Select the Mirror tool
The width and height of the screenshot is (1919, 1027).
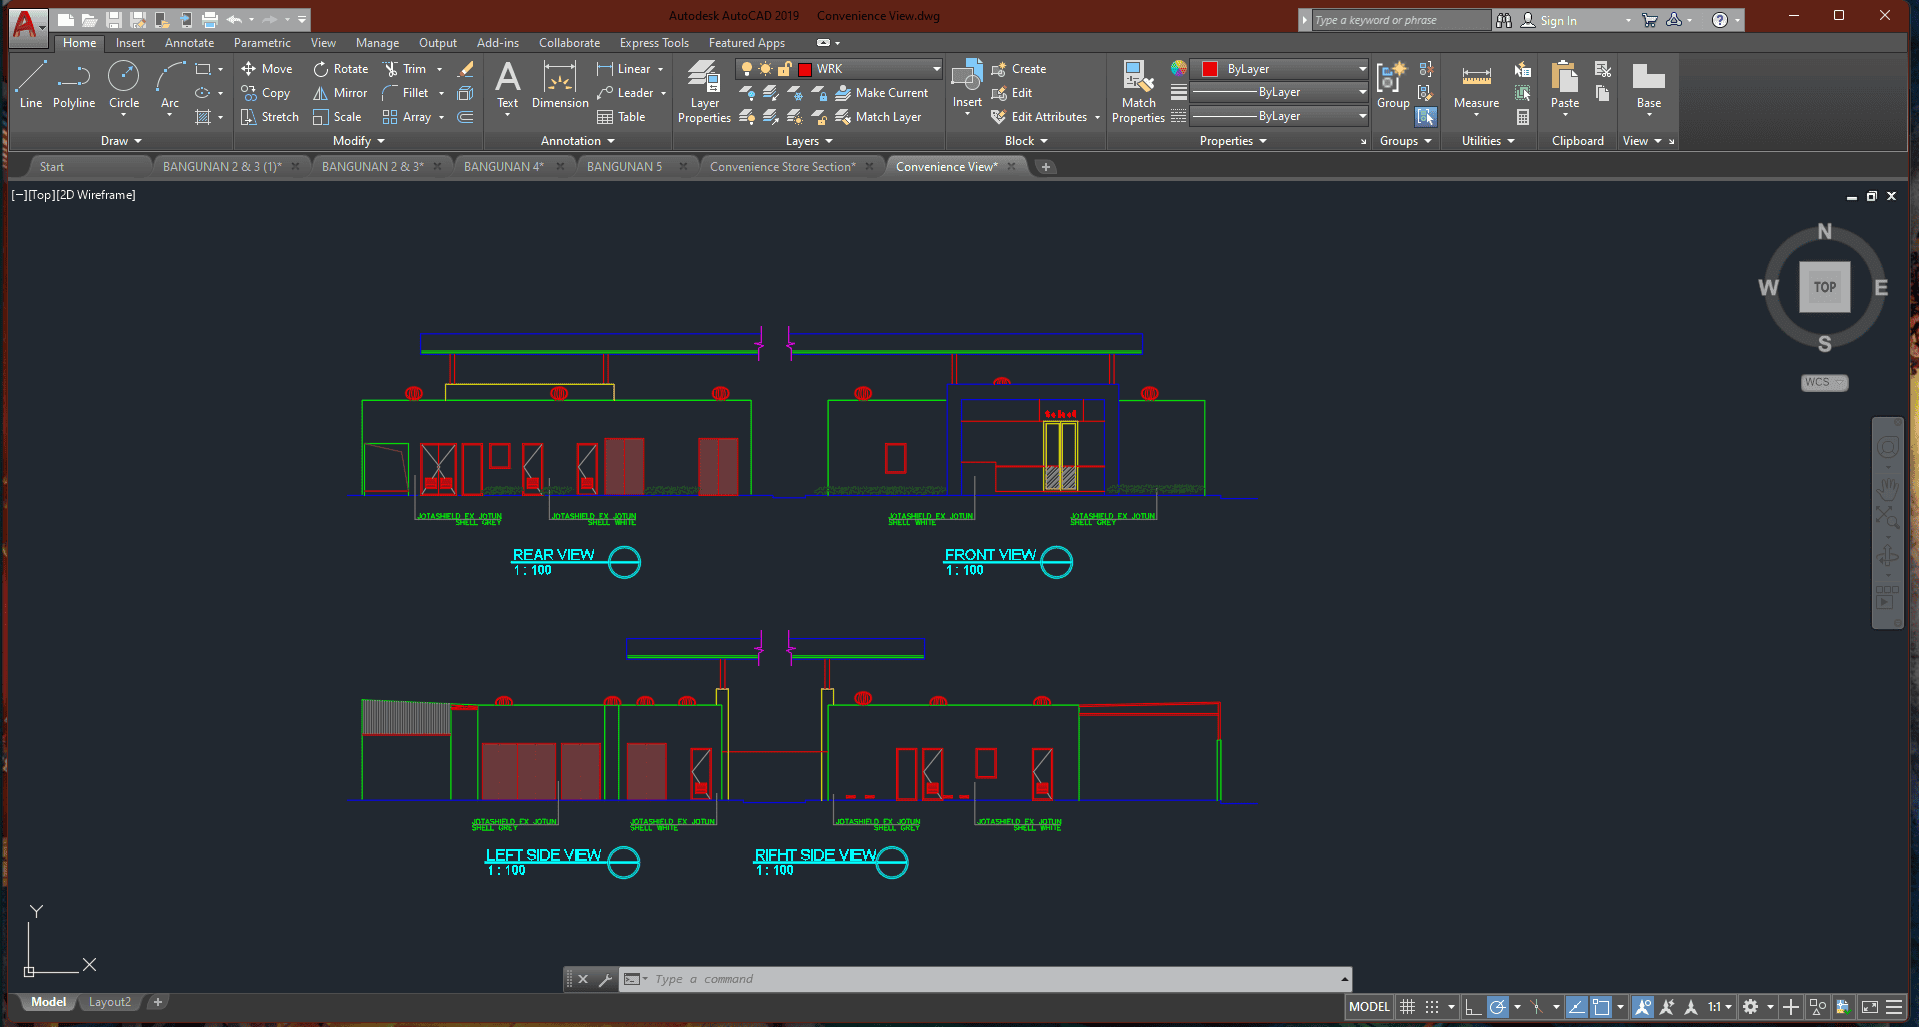(x=340, y=92)
